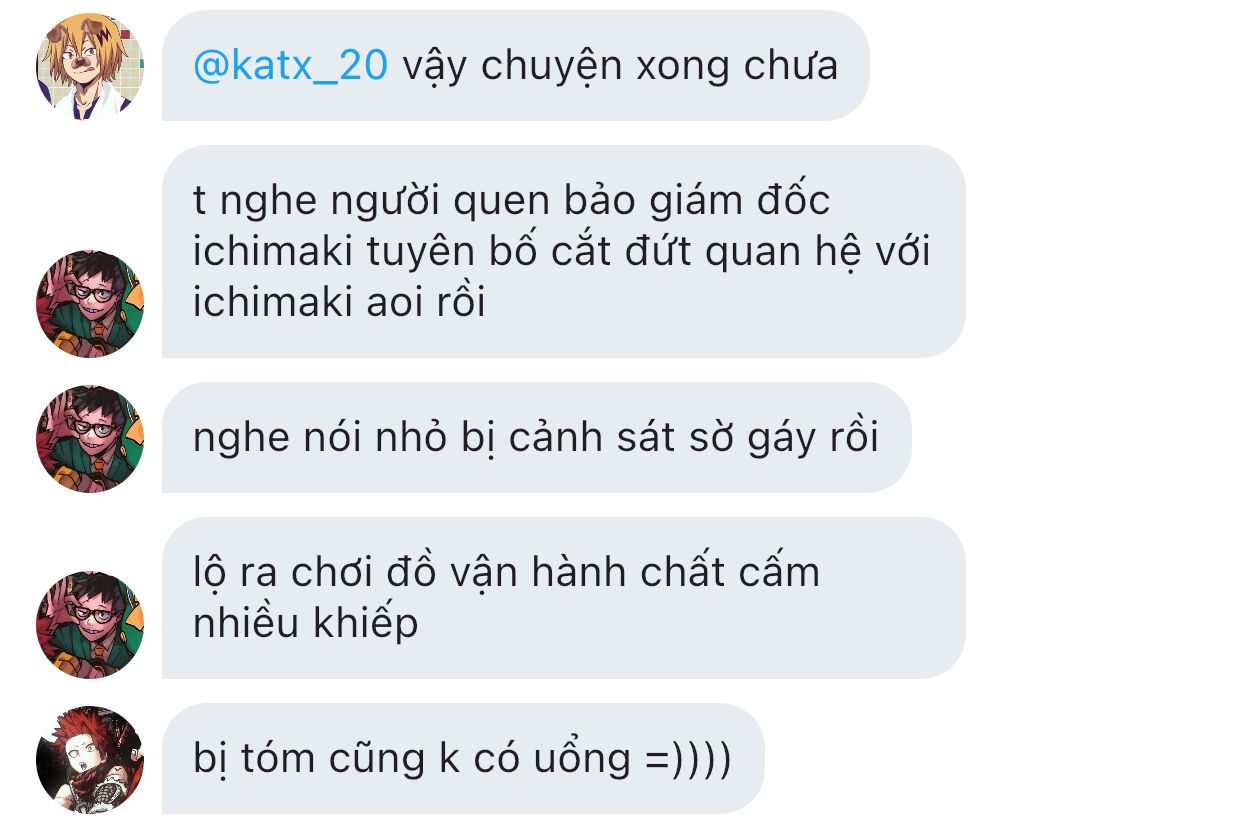Click the phrase 'cắt đứt quan hệ'

pyautogui.click(x=690, y=251)
